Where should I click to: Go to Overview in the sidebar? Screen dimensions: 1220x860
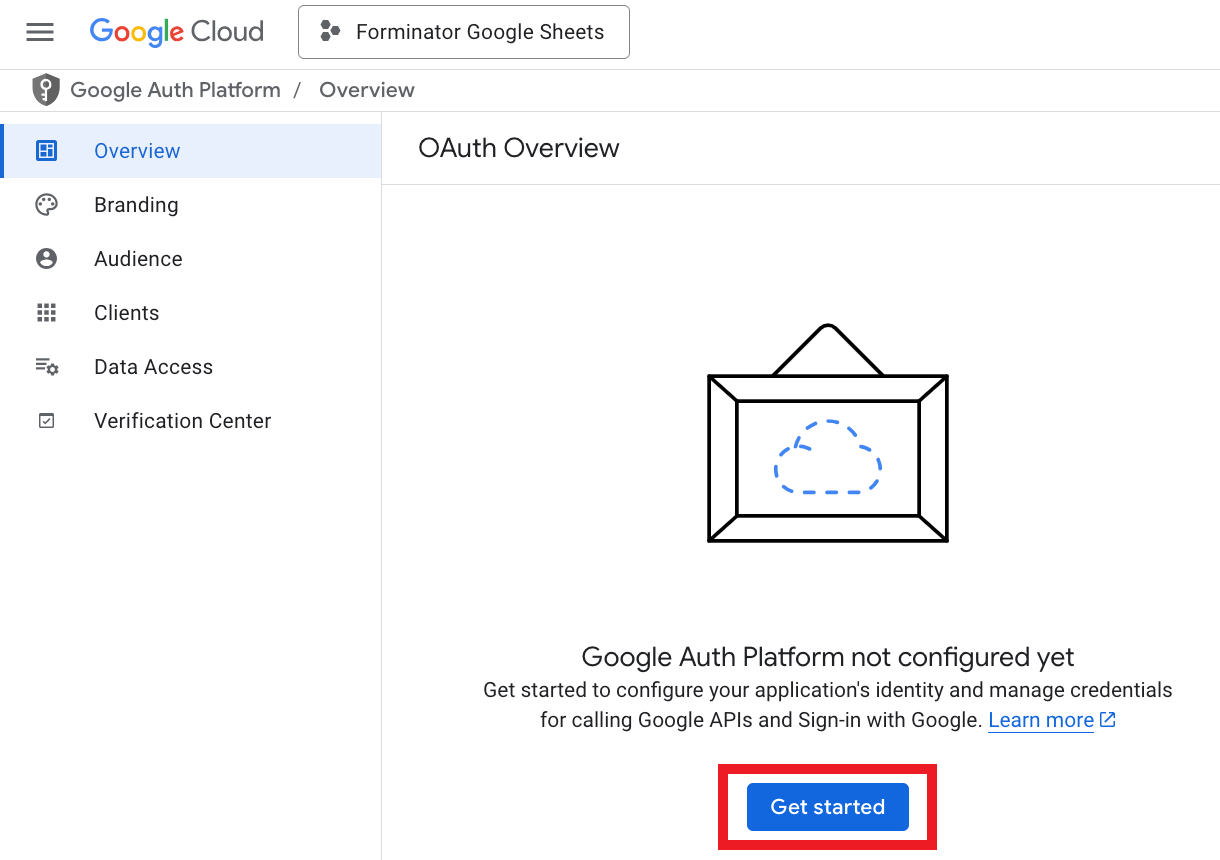coord(192,151)
